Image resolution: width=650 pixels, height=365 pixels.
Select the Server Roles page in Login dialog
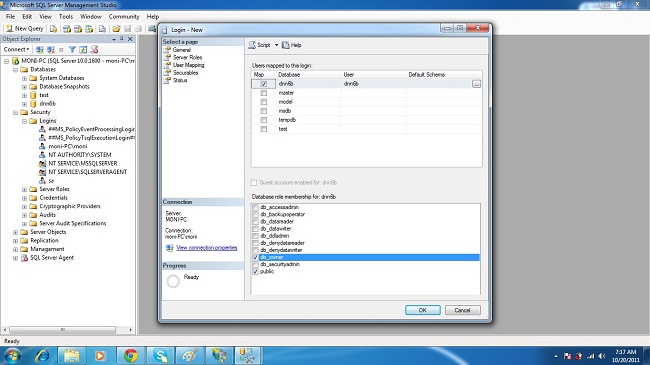coord(187,57)
